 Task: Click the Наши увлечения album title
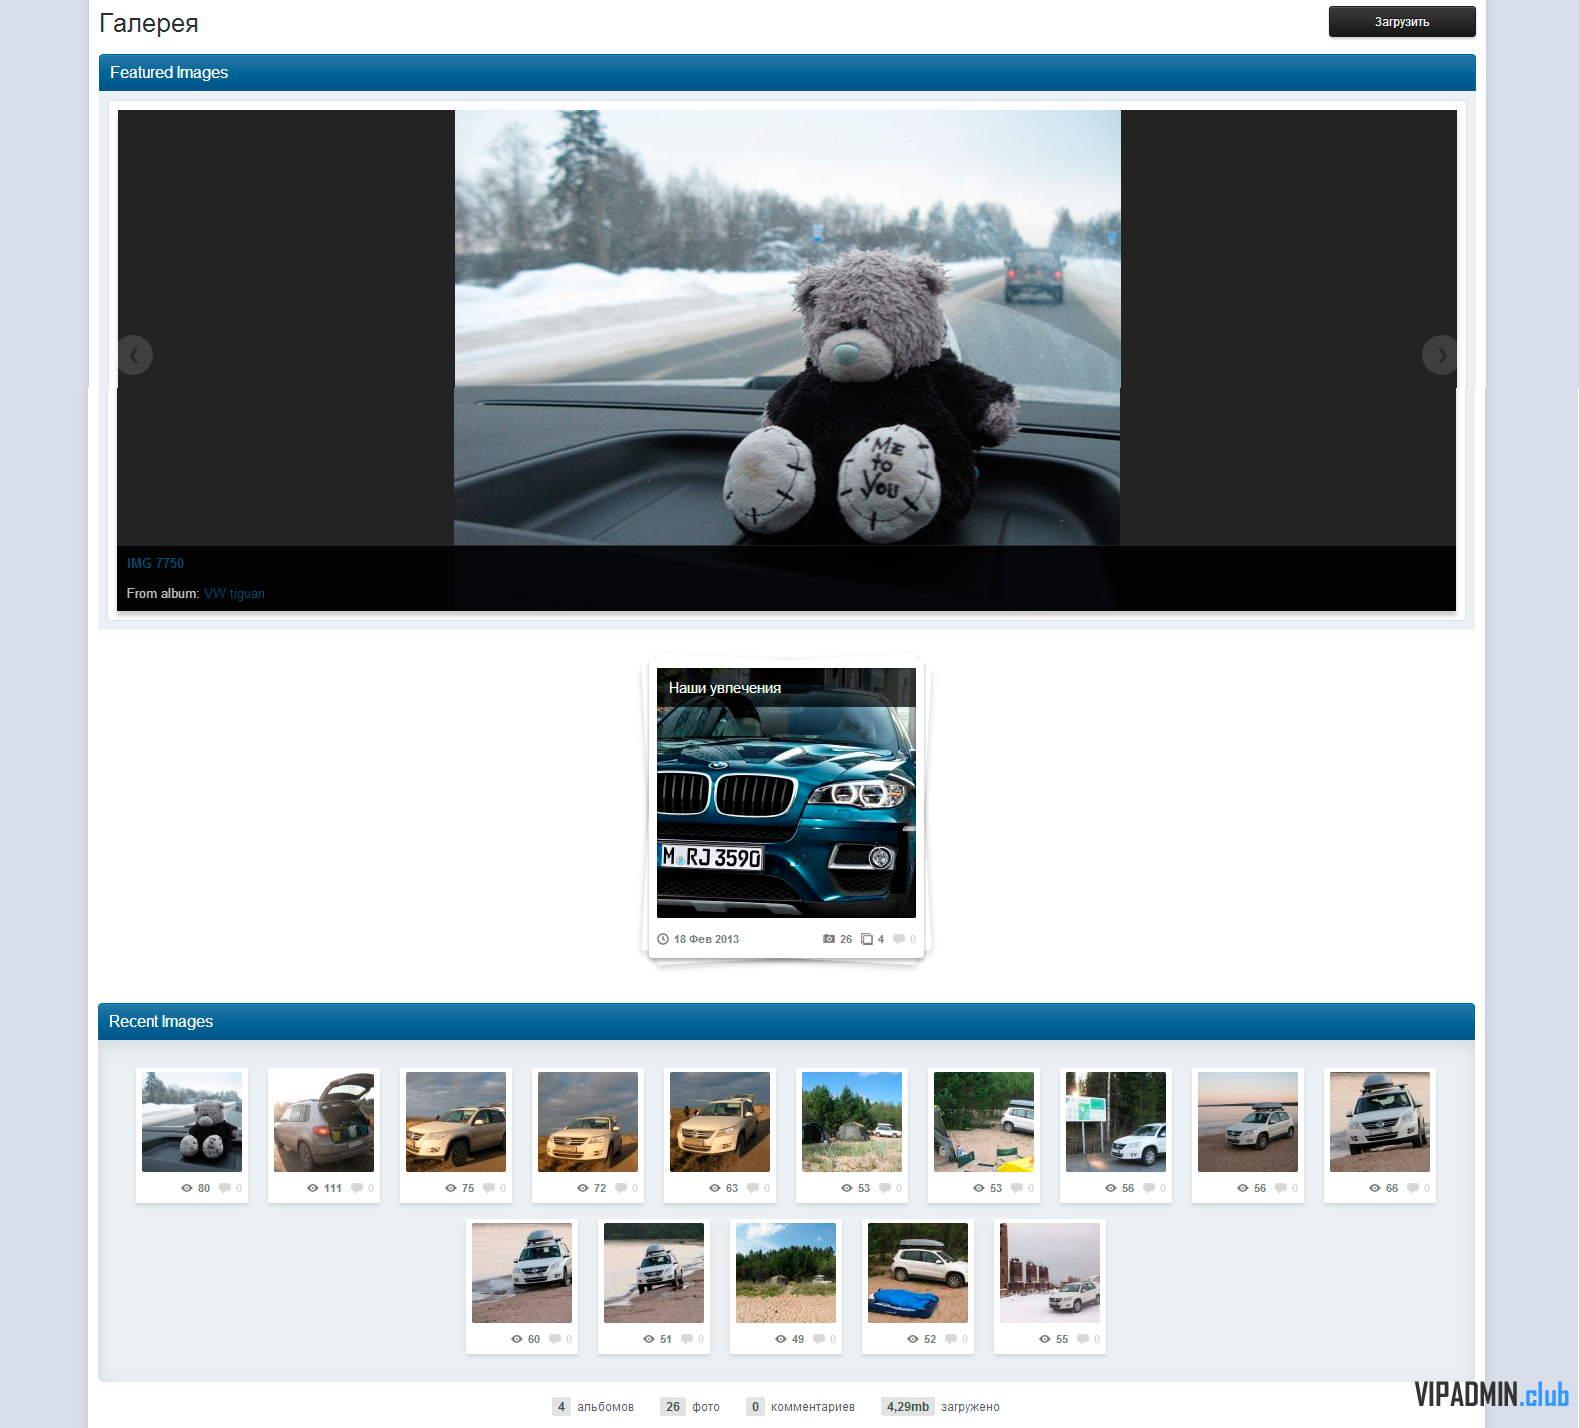724,688
